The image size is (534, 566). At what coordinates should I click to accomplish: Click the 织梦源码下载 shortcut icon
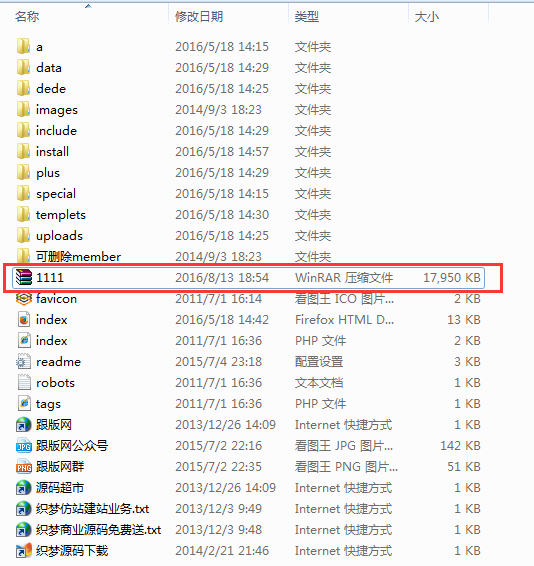coord(24,550)
